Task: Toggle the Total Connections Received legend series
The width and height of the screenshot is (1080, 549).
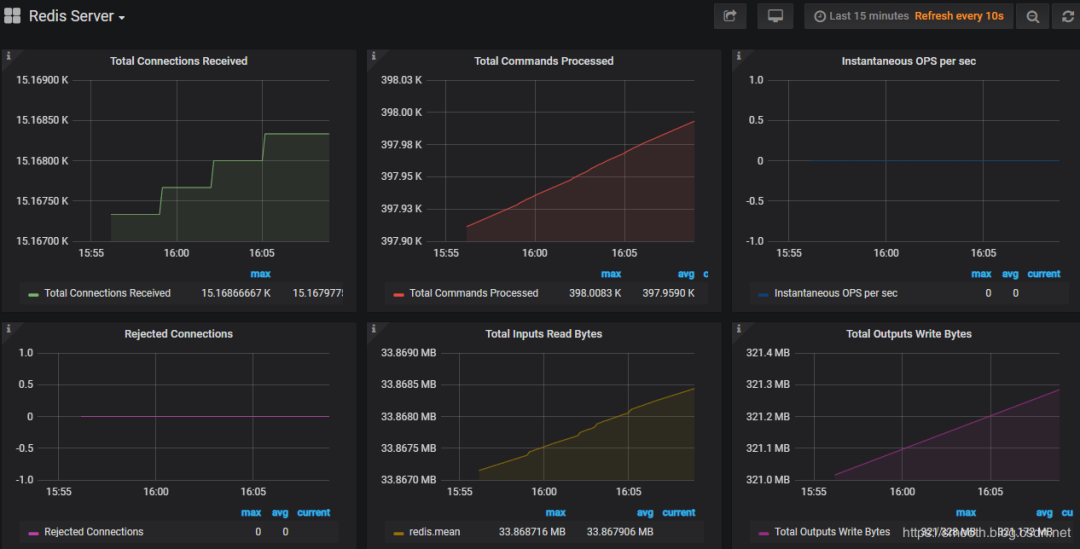Action: (107, 293)
